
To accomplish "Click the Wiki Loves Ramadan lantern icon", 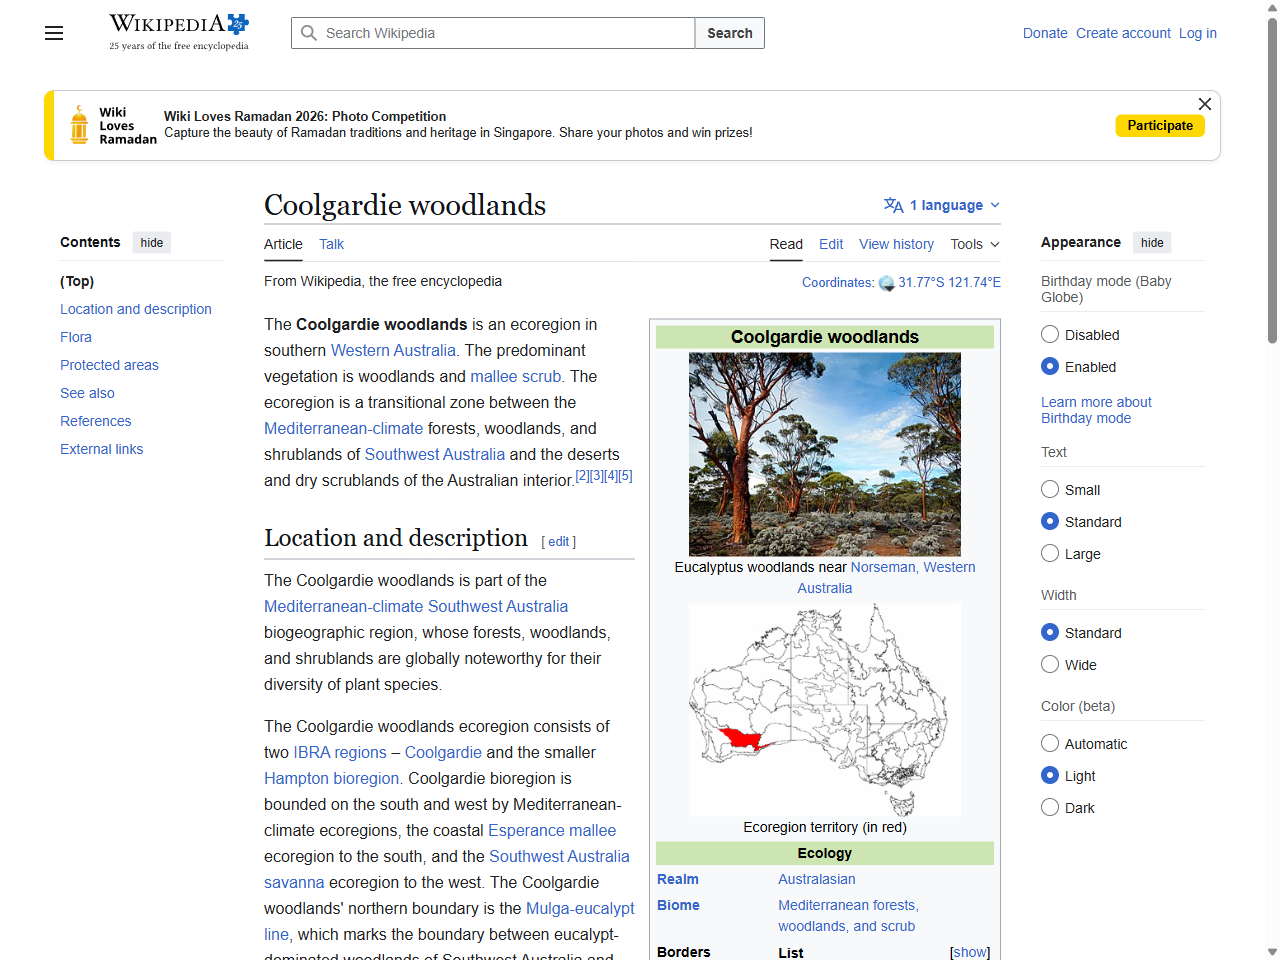I will coord(78,125).
